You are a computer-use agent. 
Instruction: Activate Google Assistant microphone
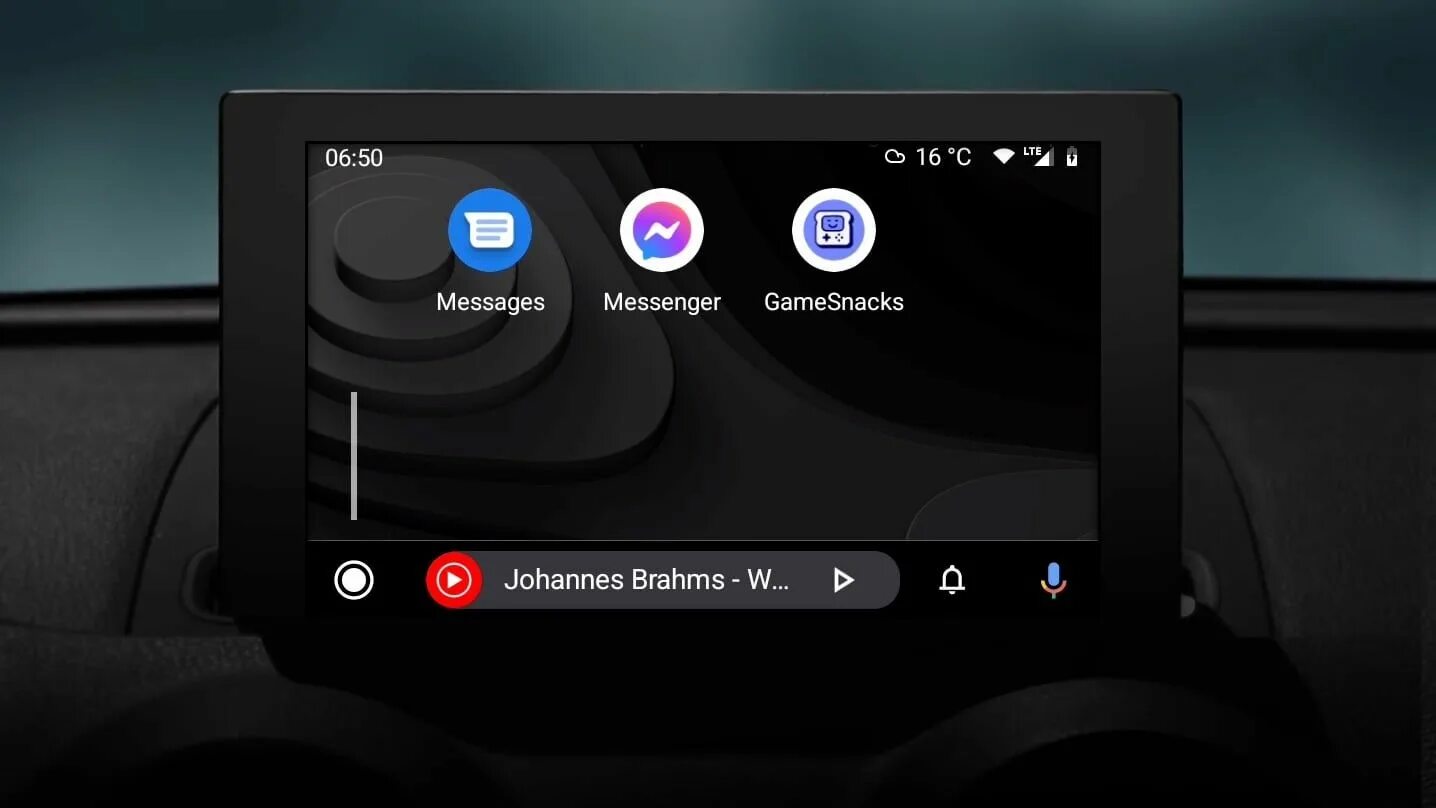click(x=1053, y=580)
